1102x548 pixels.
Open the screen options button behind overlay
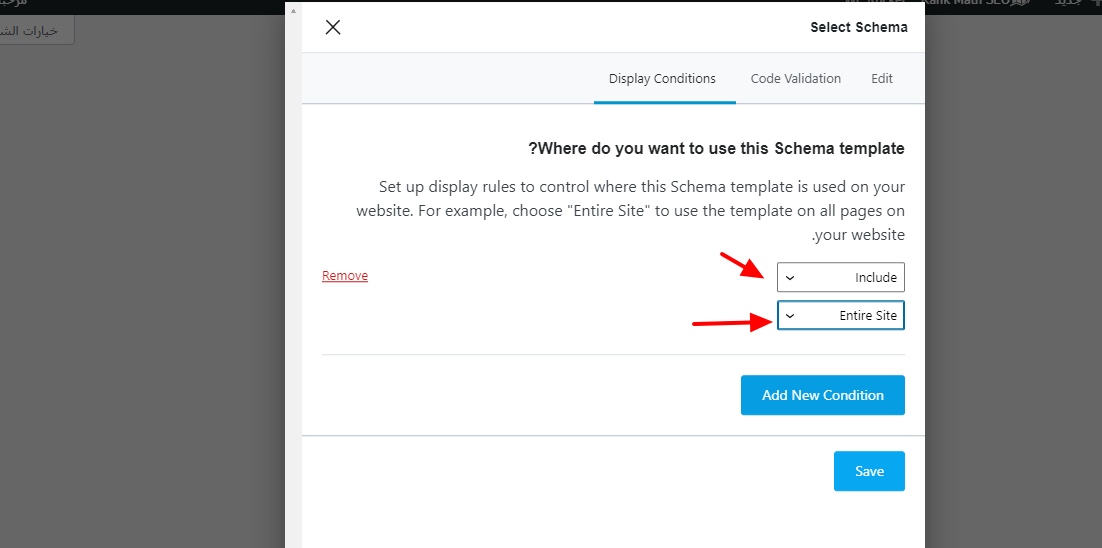coord(36,30)
